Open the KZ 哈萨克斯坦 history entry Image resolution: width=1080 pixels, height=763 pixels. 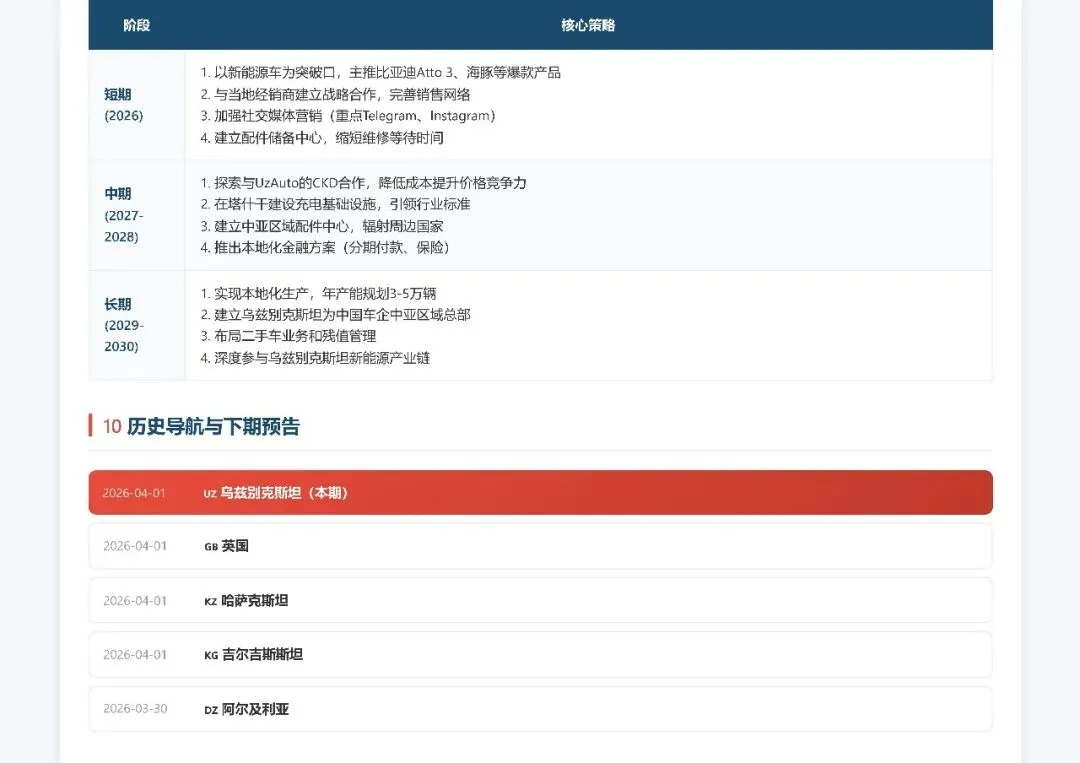point(541,600)
